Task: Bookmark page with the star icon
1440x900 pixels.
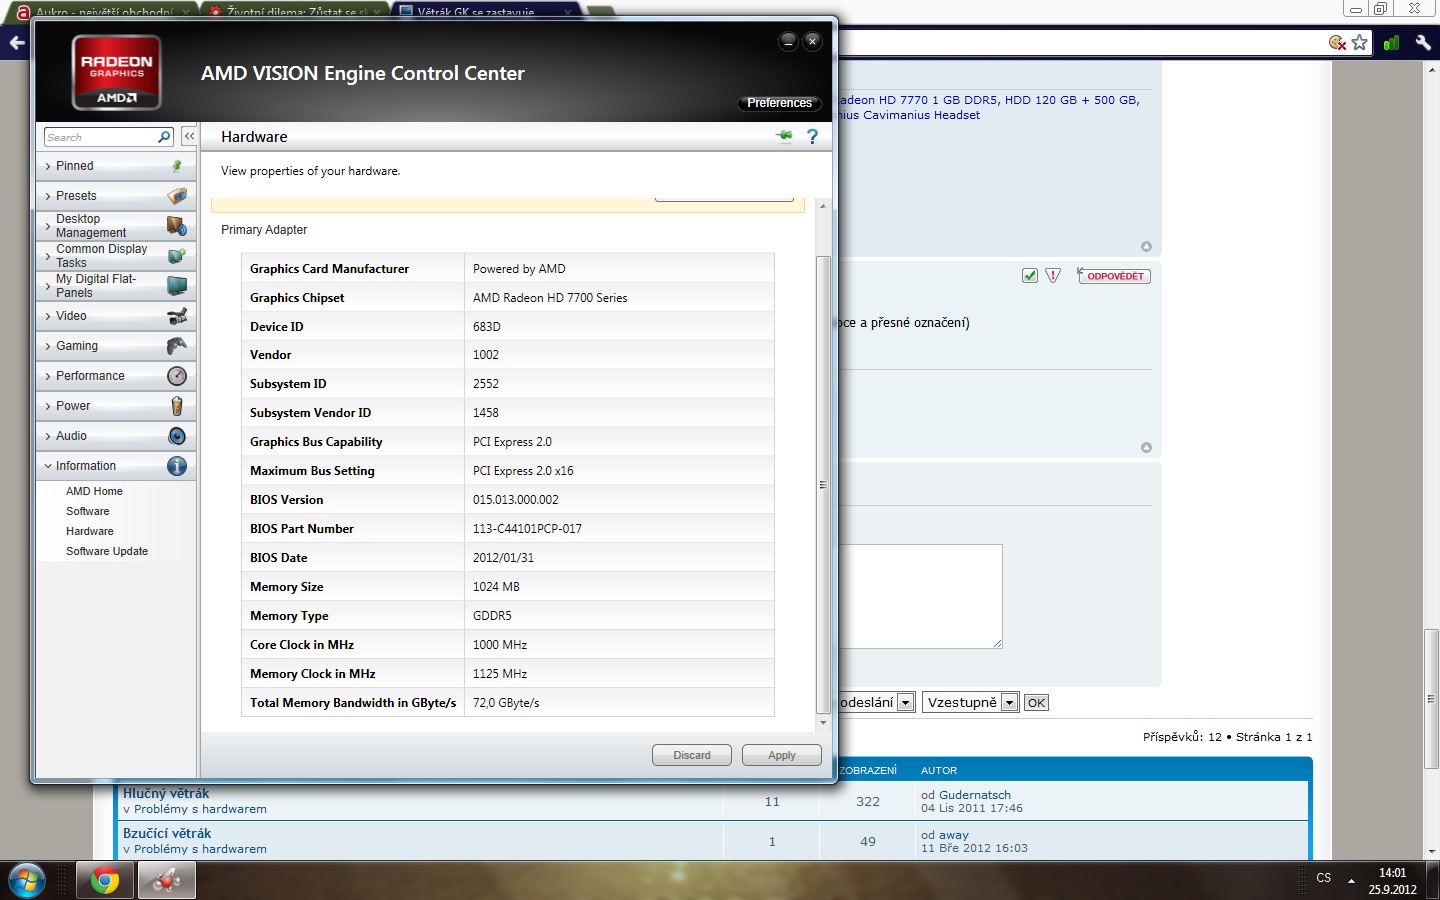Action: (1359, 42)
